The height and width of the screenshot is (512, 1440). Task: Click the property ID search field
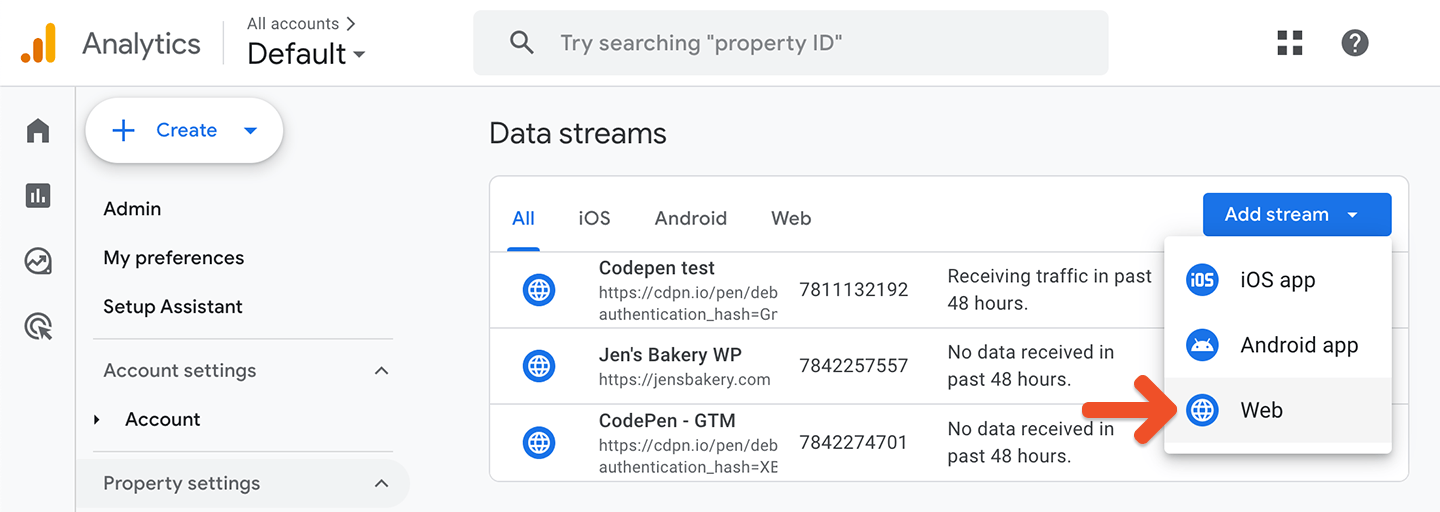(790, 43)
